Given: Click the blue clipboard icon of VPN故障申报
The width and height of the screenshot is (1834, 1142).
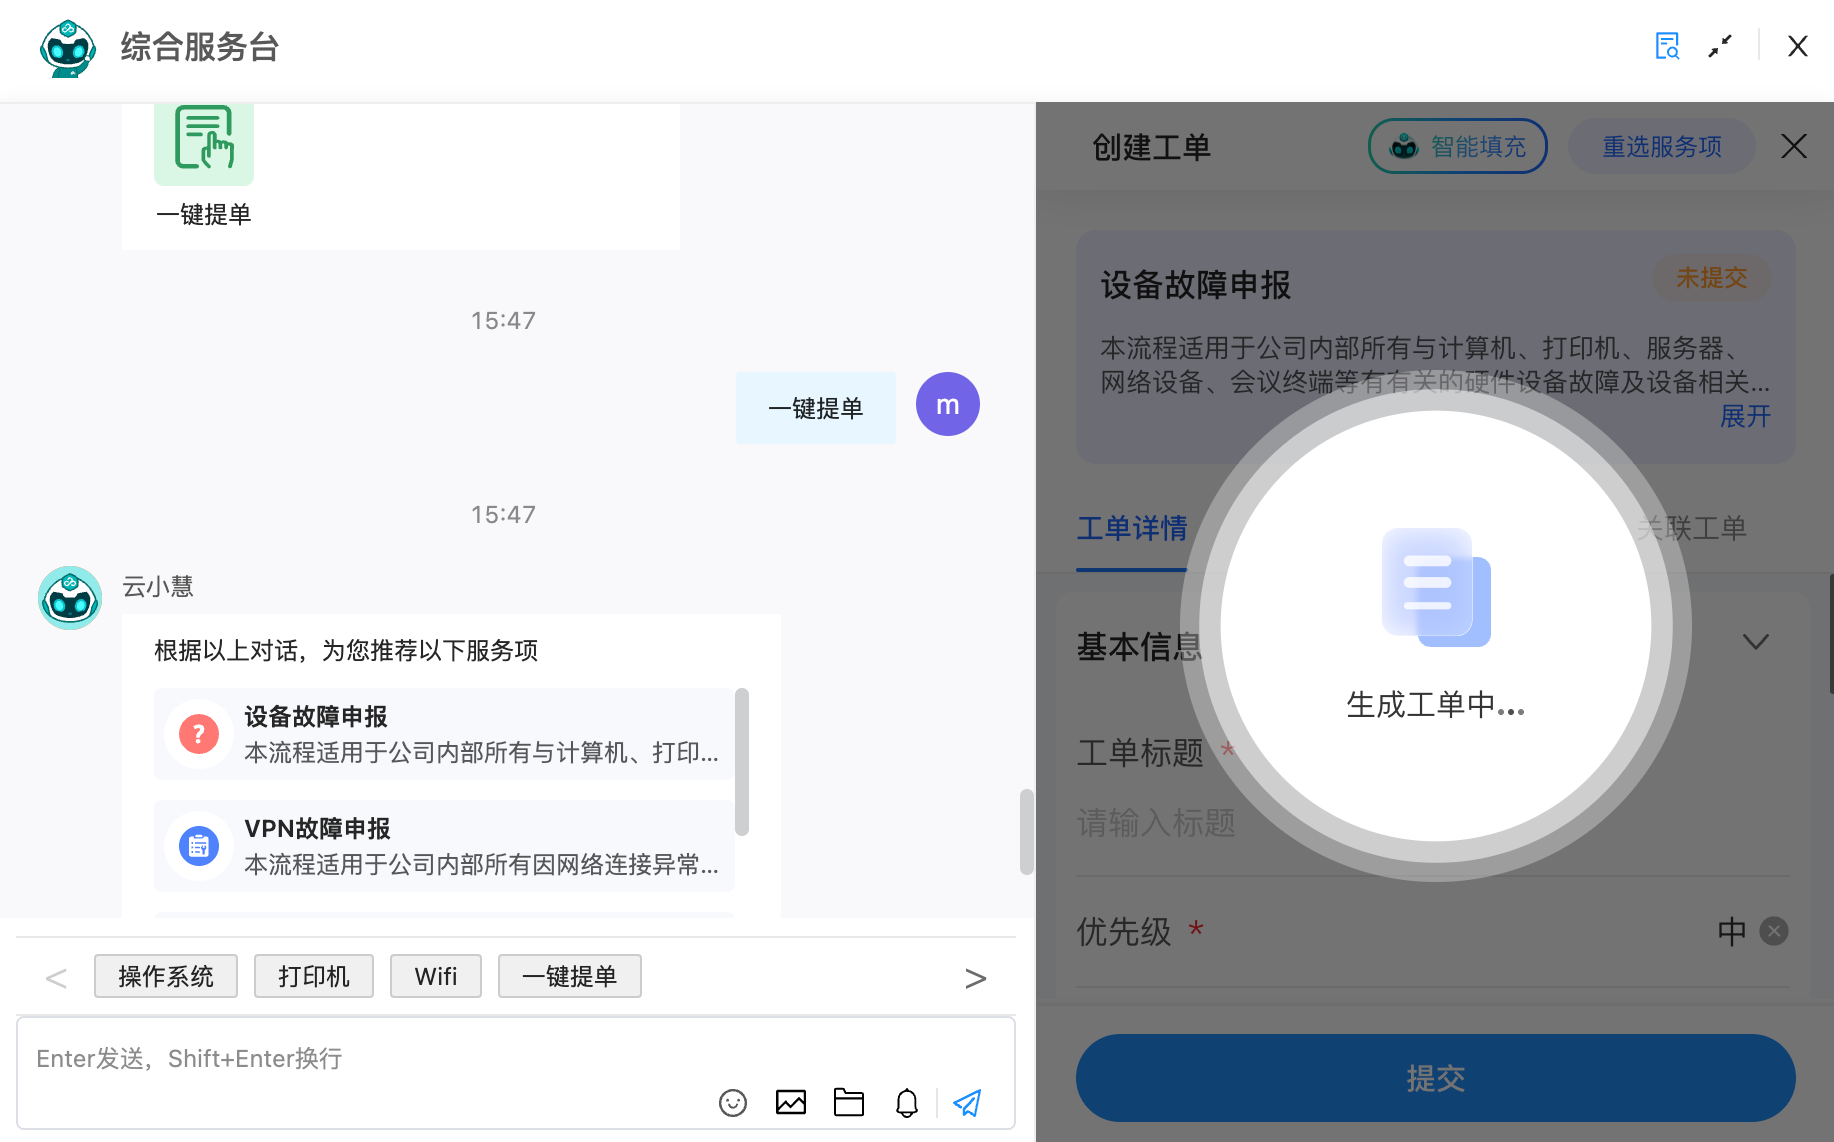Looking at the screenshot, I should (x=198, y=846).
